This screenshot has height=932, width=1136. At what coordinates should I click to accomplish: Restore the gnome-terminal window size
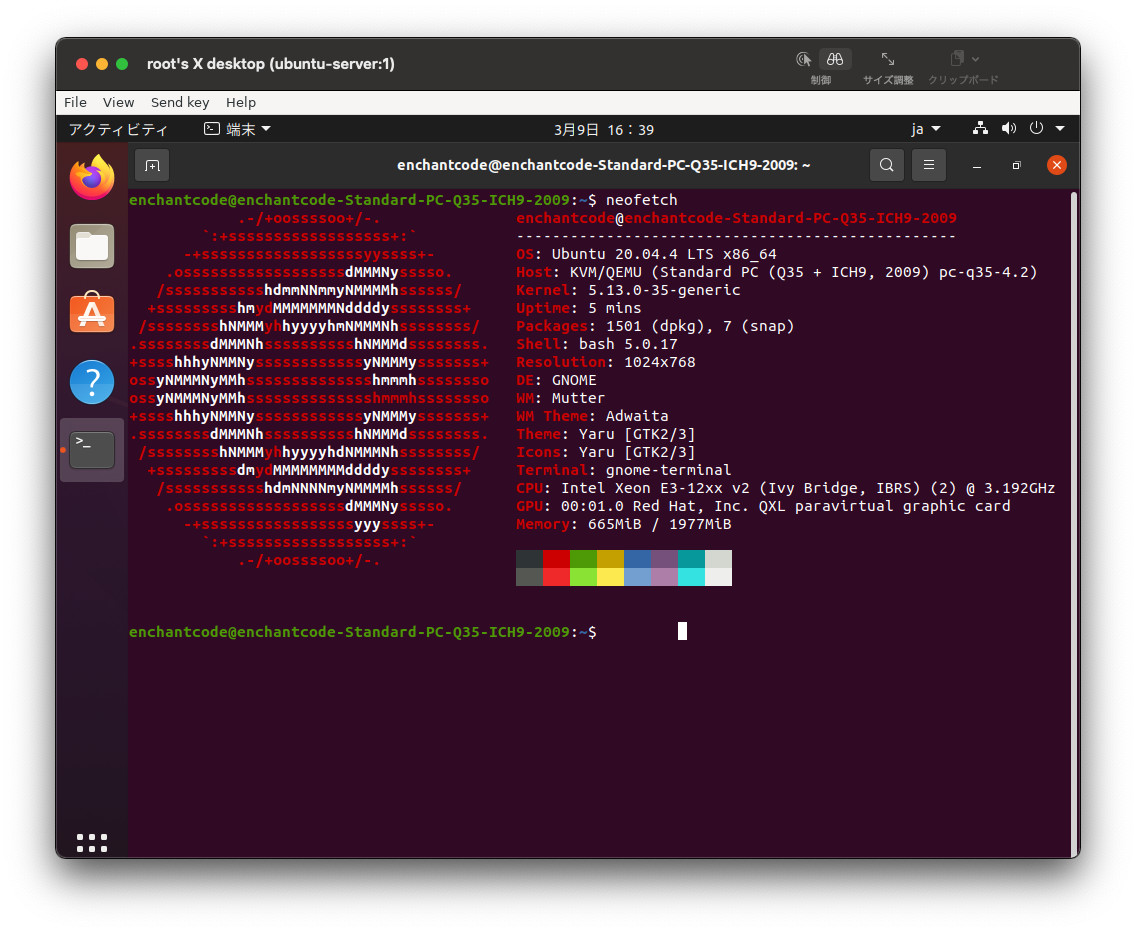[1016, 166]
